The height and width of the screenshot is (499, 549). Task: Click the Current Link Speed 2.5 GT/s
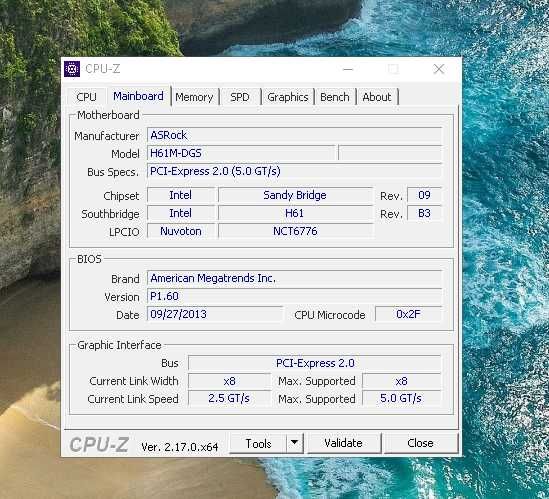[229, 398]
